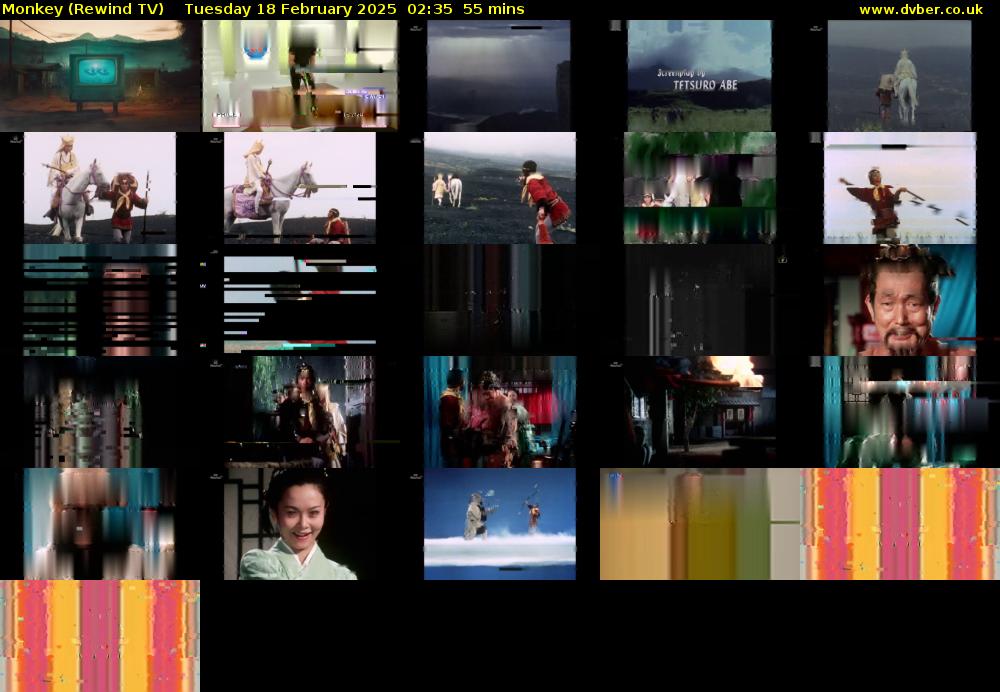This screenshot has height=692, width=1000.
Task: Select the blurred frame left of the headdress woman
Action: (x=100, y=412)
